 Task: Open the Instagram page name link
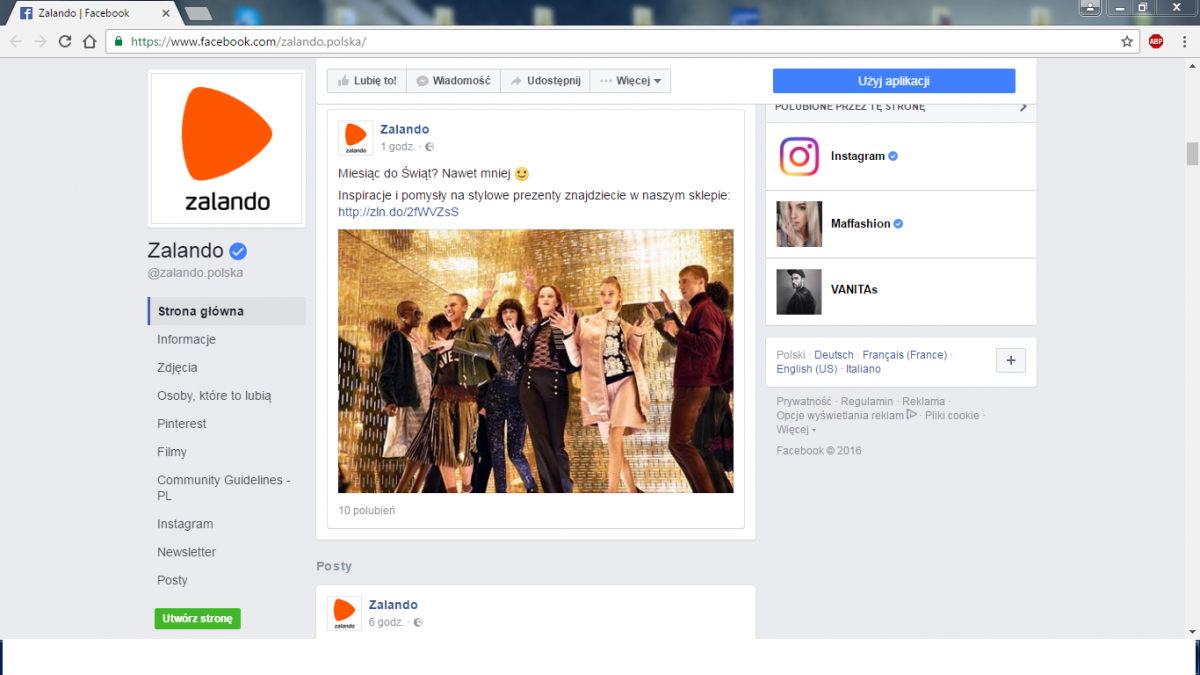pyautogui.click(x=858, y=156)
